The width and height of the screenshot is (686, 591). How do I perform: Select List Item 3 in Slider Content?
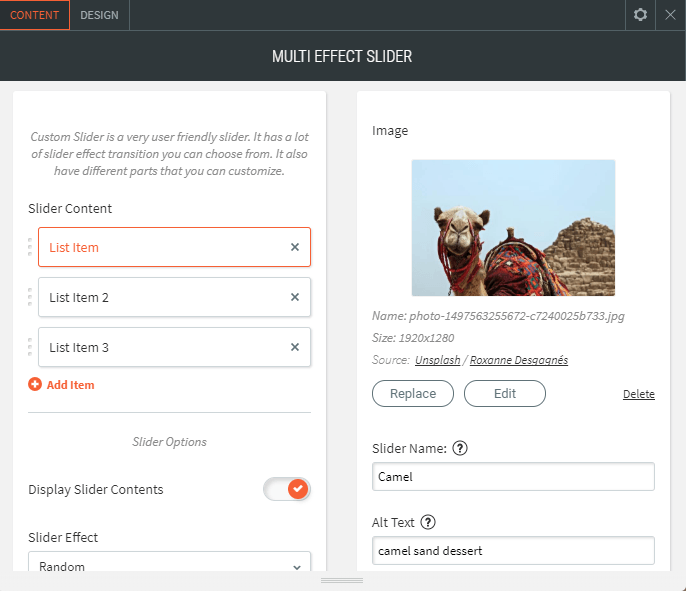160,347
